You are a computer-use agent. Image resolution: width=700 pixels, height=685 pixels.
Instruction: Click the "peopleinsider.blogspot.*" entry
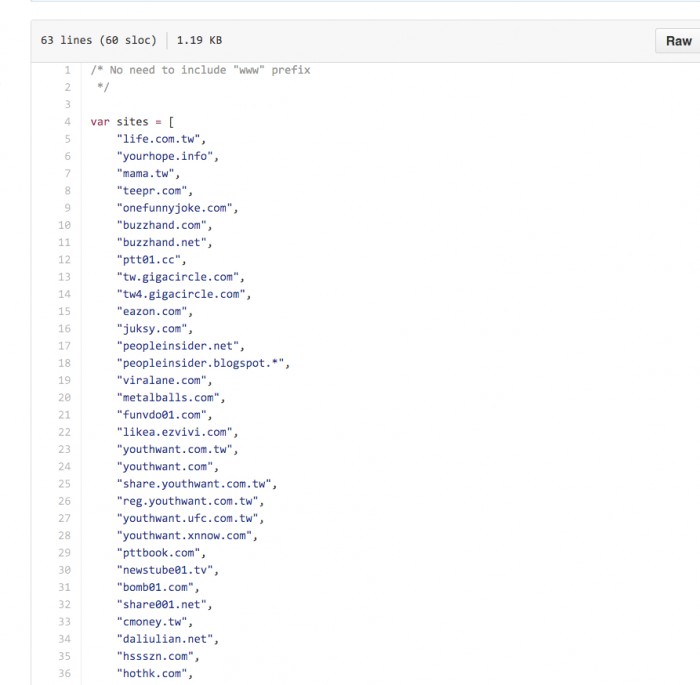pyautogui.click(x=204, y=363)
